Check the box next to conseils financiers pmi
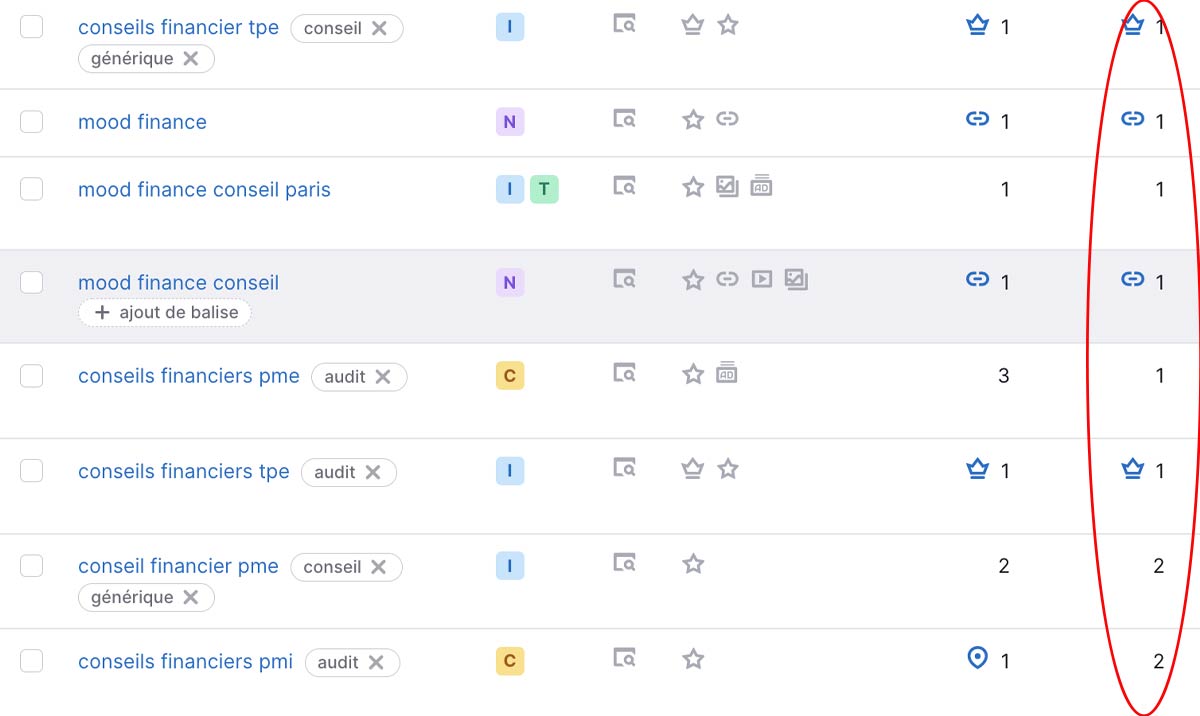The image size is (1200, 716). [x=32, y=661]
